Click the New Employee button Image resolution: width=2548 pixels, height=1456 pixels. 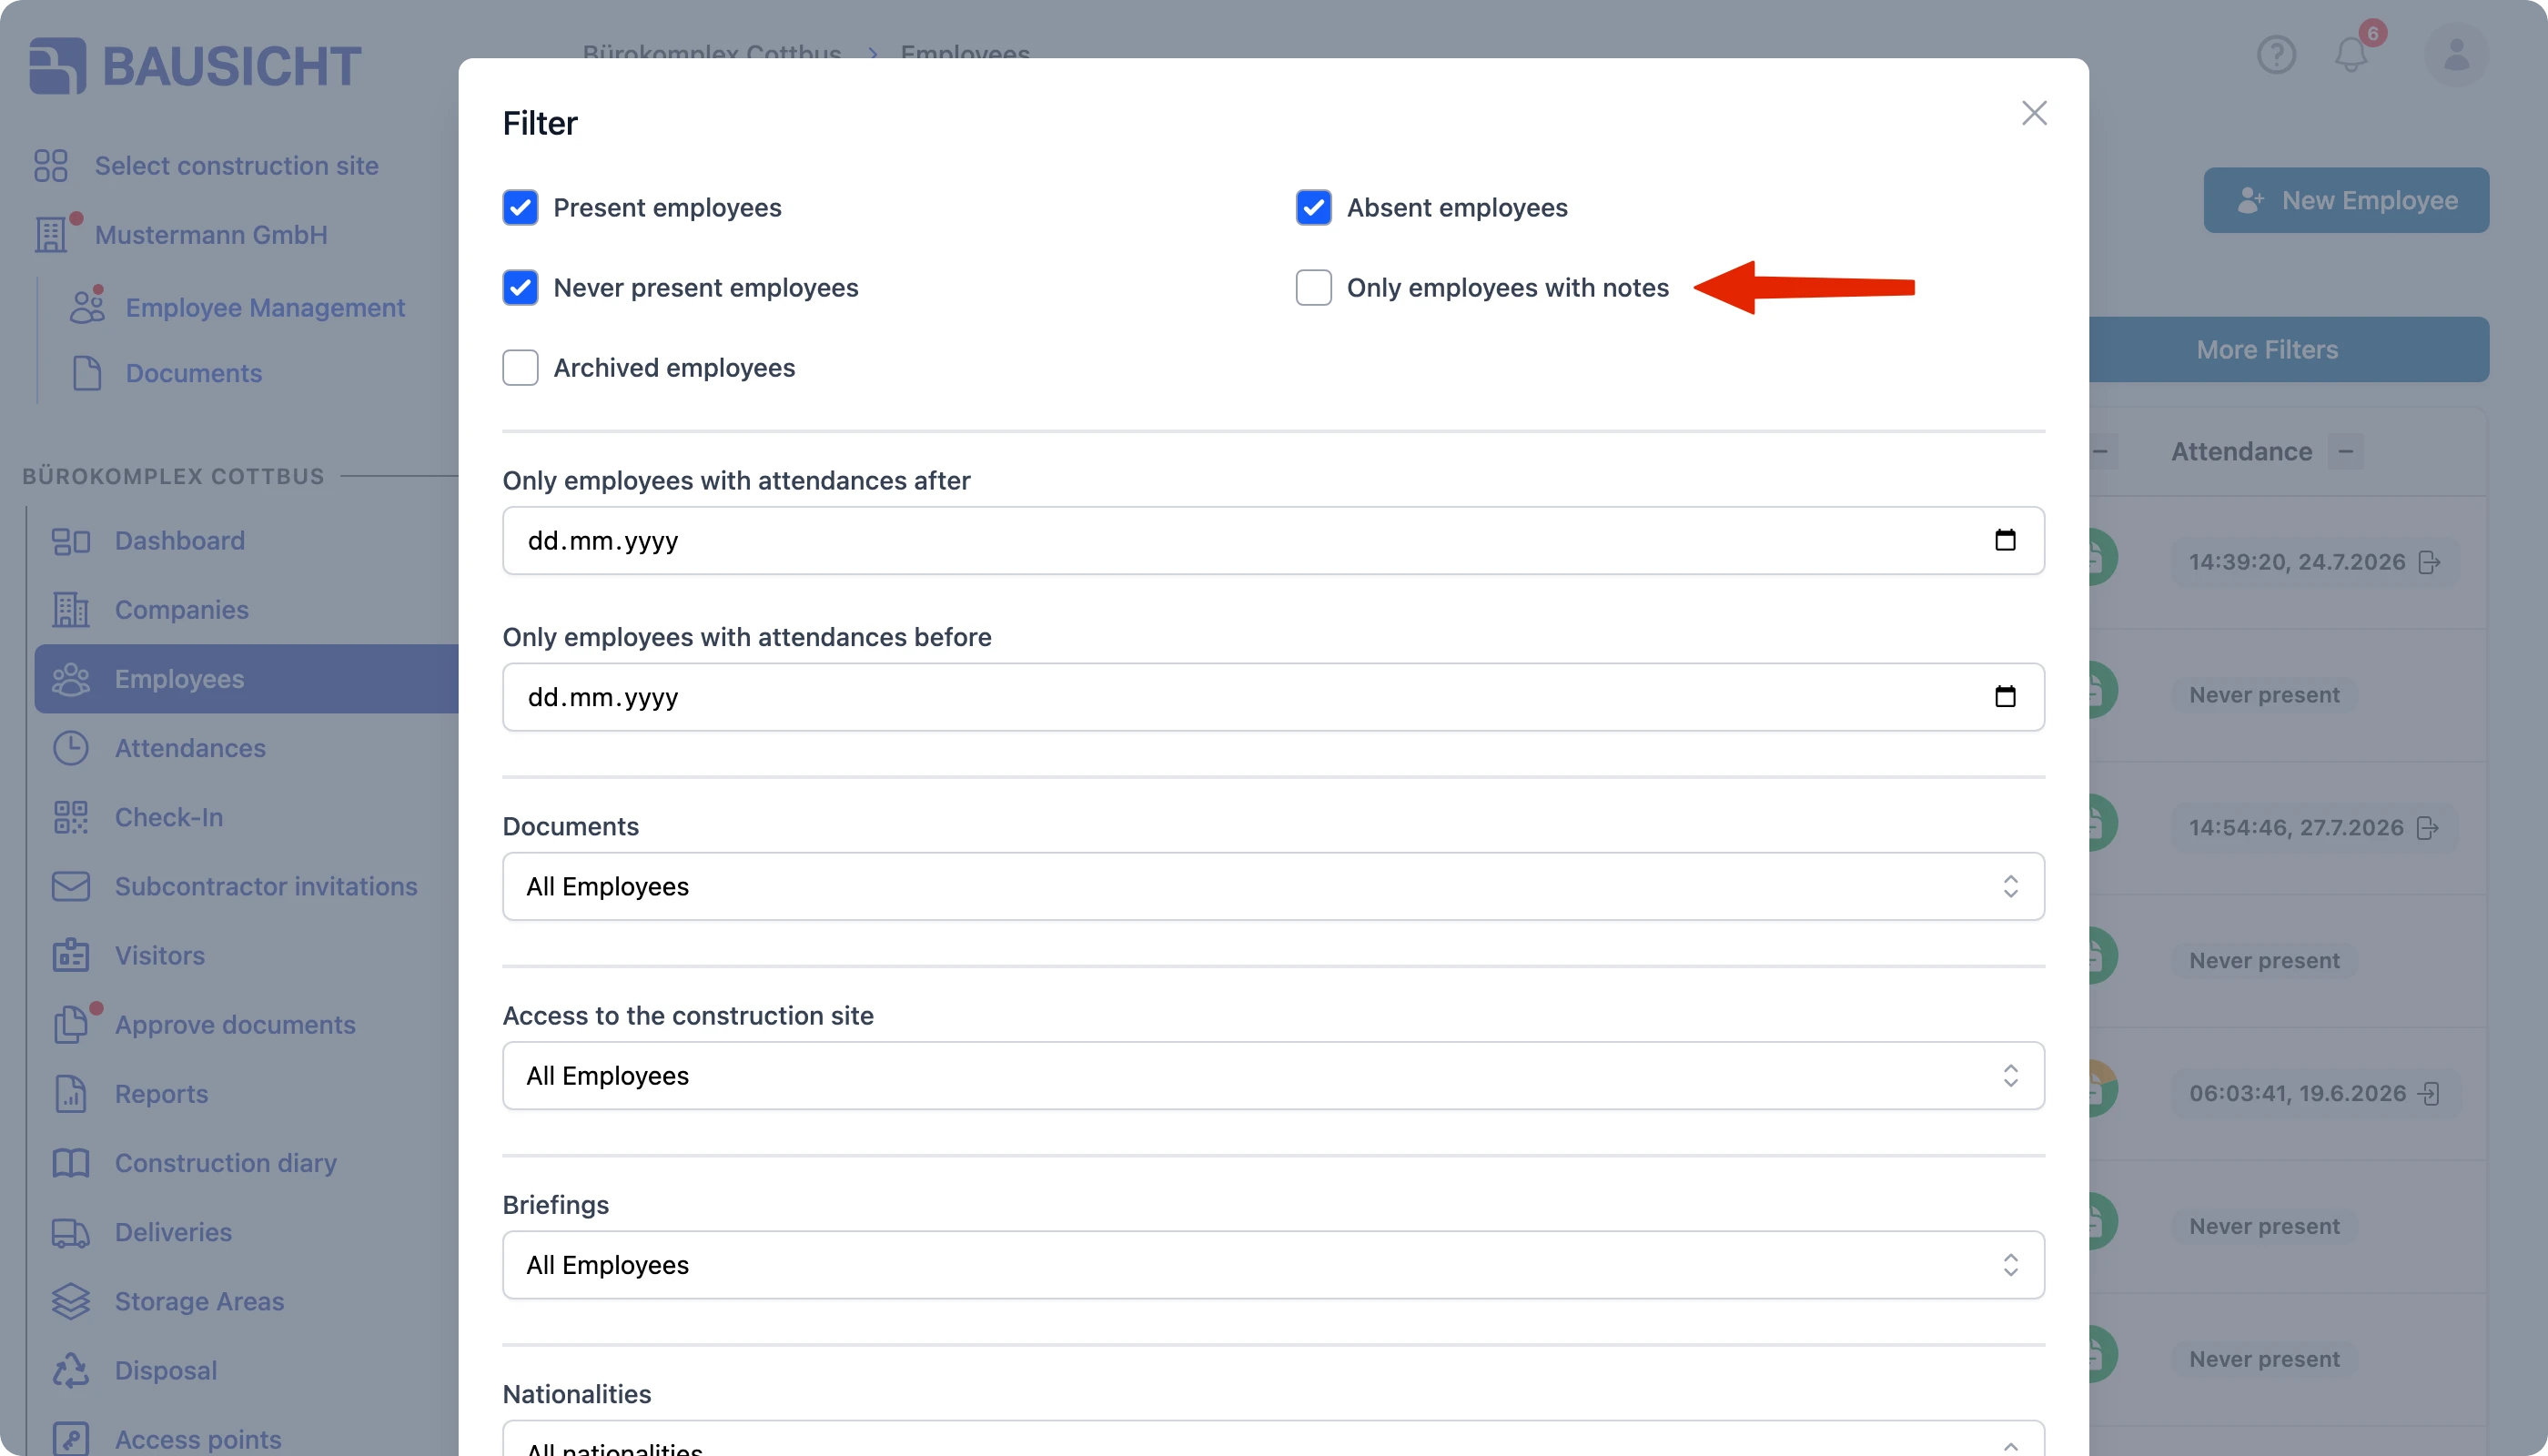pyautogui.click(x=2346, y=200)
